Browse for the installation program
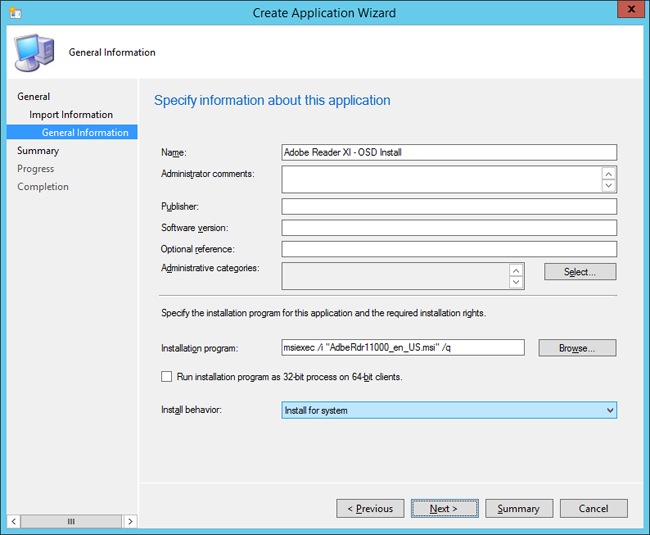This screenshot has height=535, width=650. tap(579, 348)
